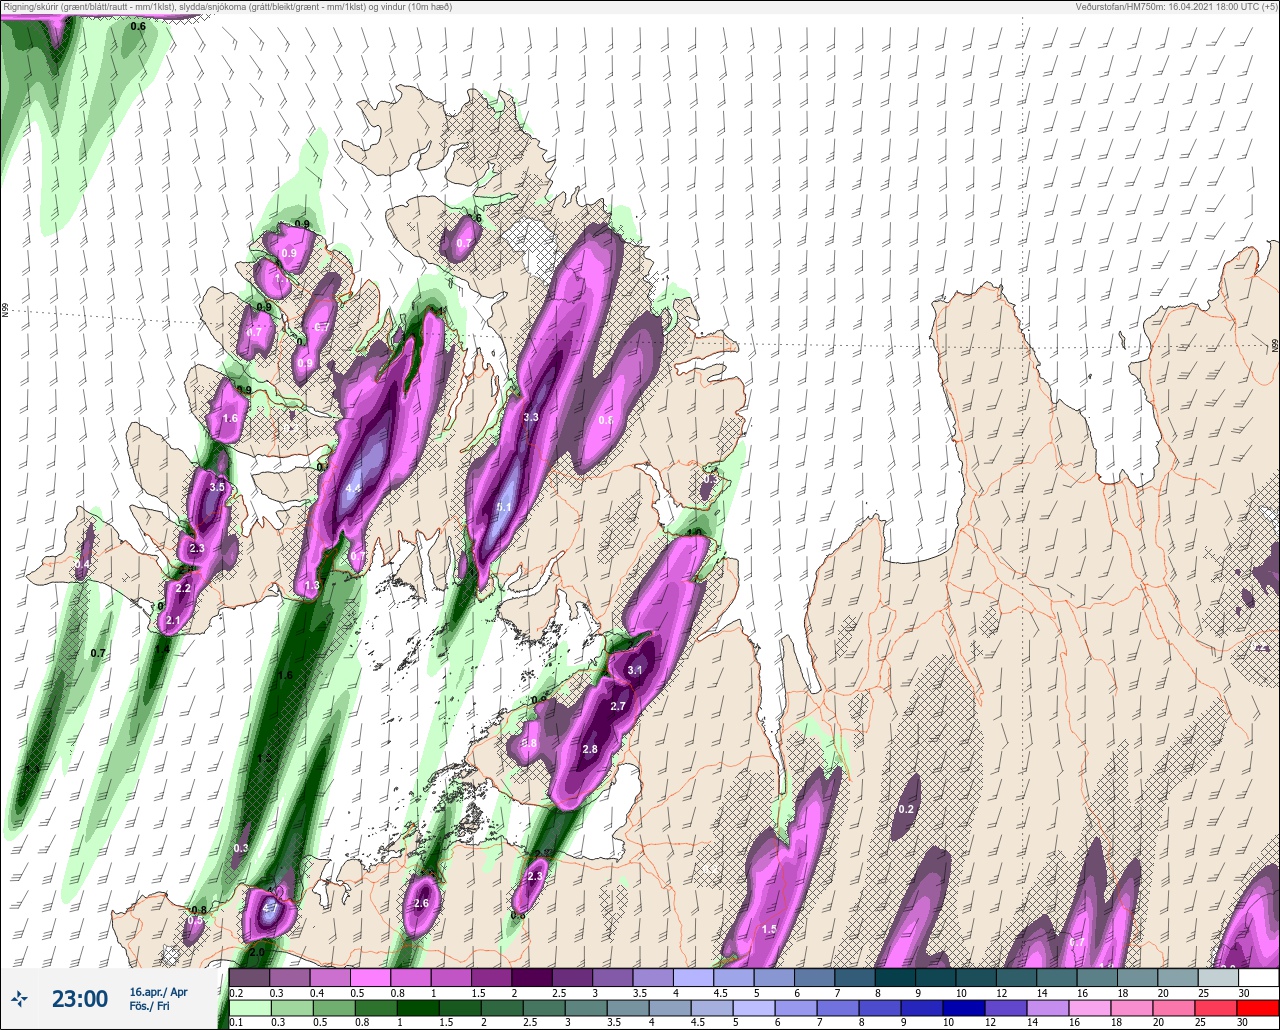Pick the bright red lower rain swatch after 30
1280x1030 pixels.
[1258, 1008]
